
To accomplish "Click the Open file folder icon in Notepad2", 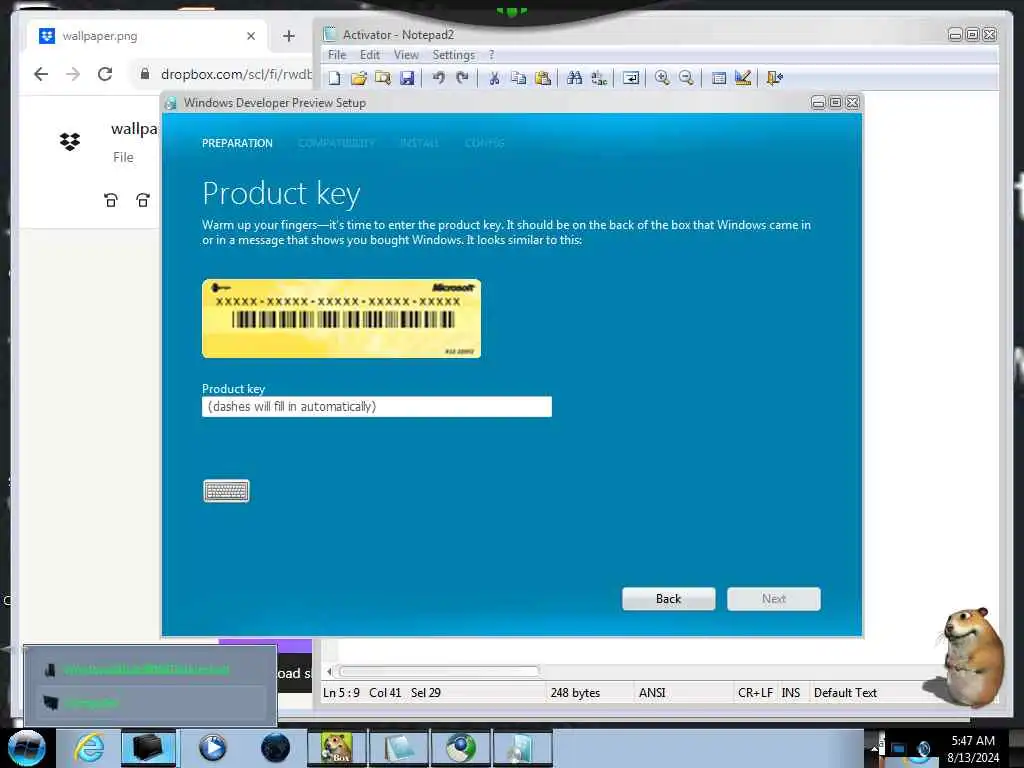I will pyautogui.click(x=359, y=78).
